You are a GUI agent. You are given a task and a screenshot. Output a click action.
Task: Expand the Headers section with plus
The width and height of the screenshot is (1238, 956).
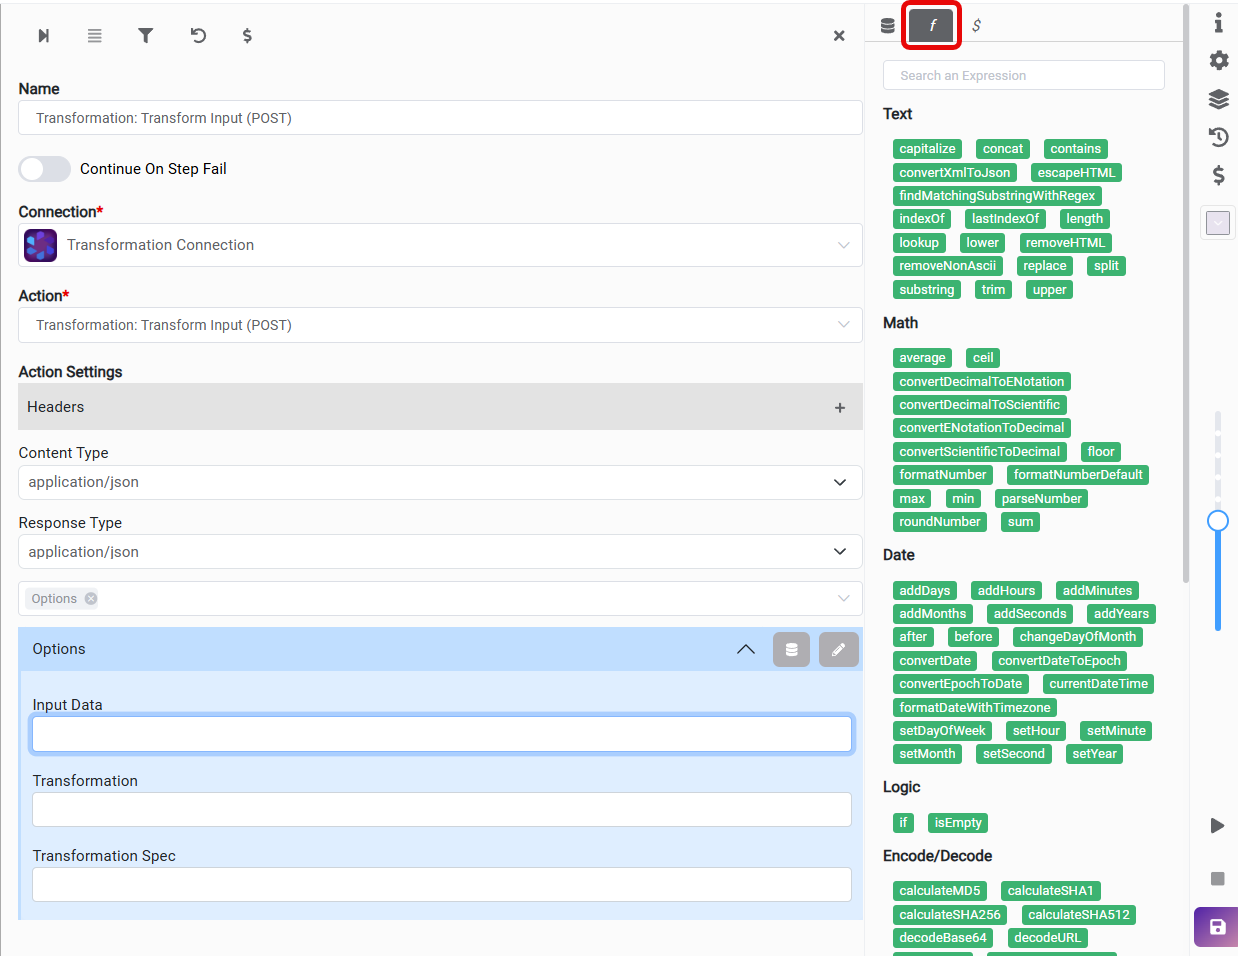pos(840,408)
